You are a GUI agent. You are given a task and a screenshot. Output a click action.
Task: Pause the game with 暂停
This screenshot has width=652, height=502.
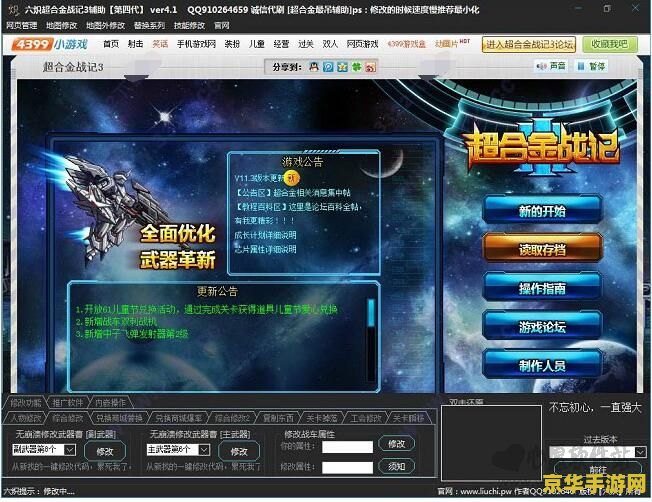point(591,66)
